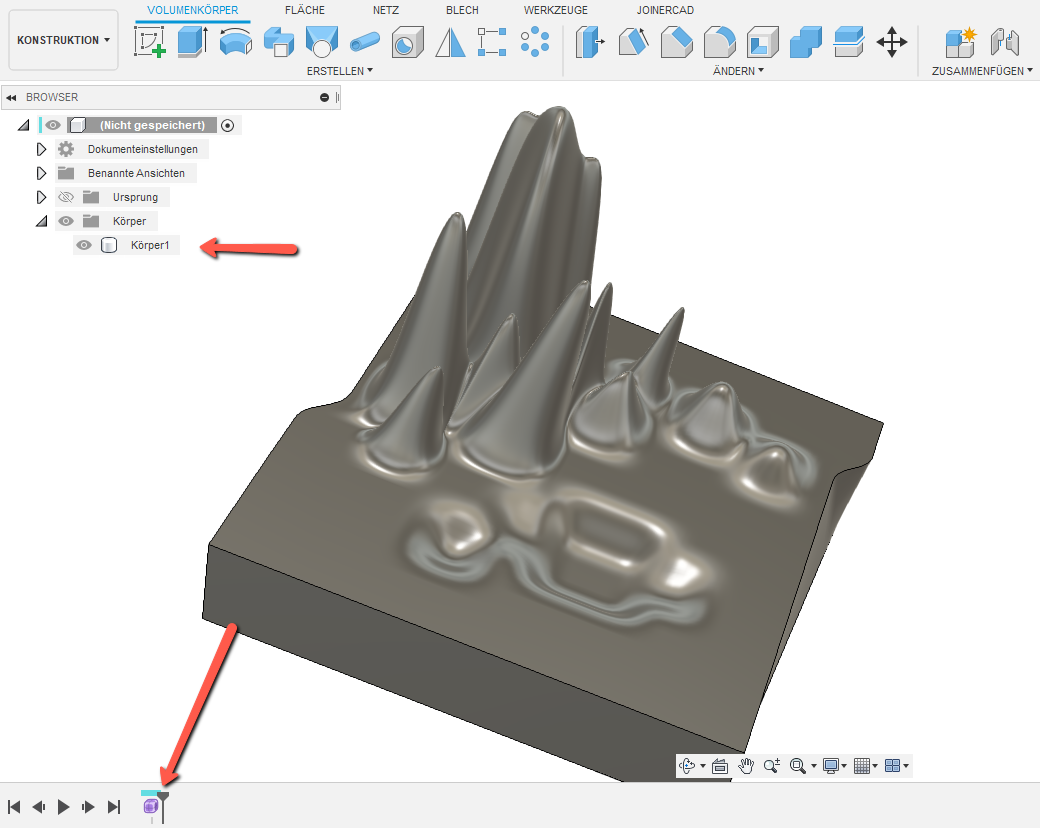Select the Mirror tool
The image size is (1040, 828).
(450, 42)
